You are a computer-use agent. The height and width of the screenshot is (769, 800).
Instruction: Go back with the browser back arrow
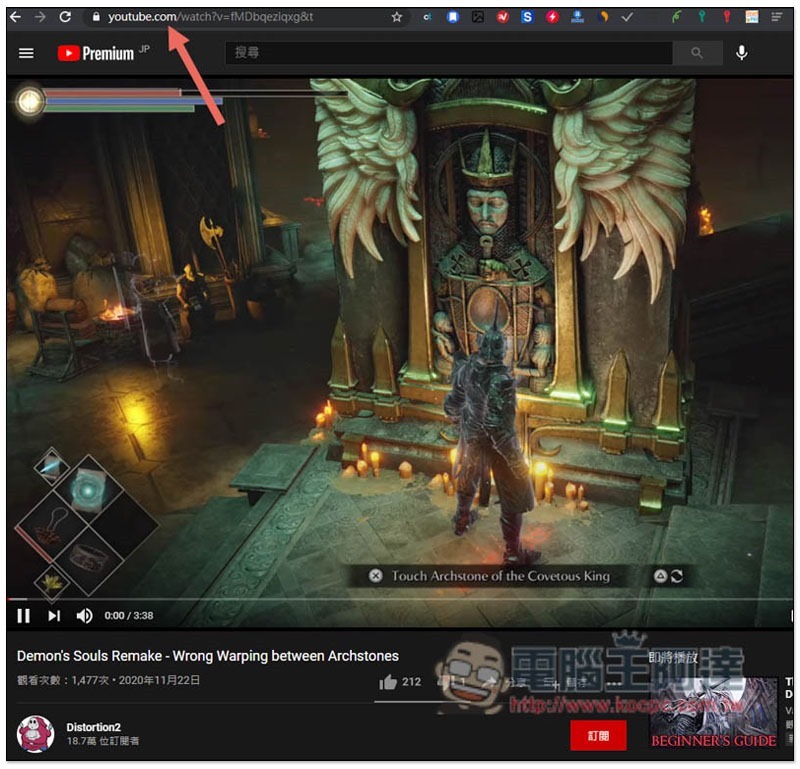[15, 17]
